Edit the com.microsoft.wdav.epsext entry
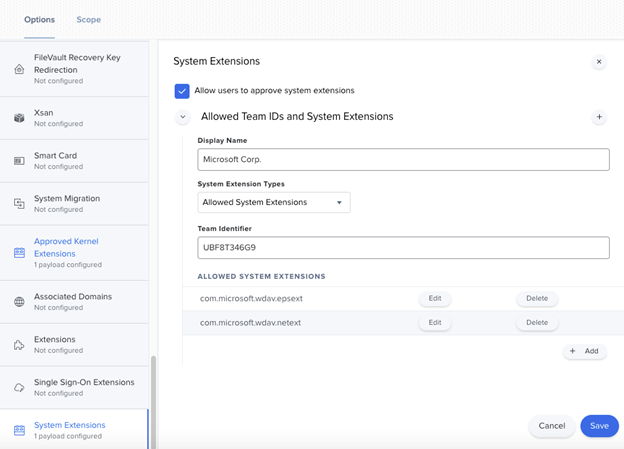This screenshot has width=624, height=449. click(435, 299)
